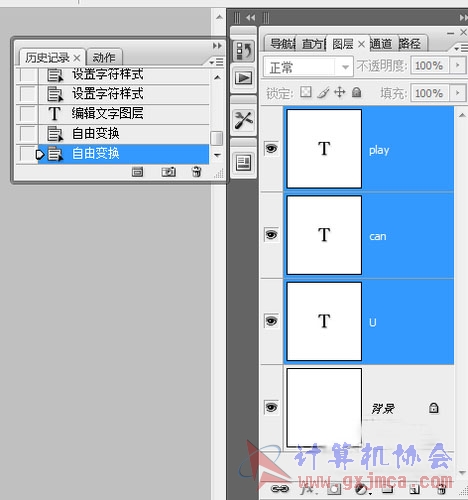Enable lock transparent pixels icon
468x500 pixels.
tap(306, 92)
